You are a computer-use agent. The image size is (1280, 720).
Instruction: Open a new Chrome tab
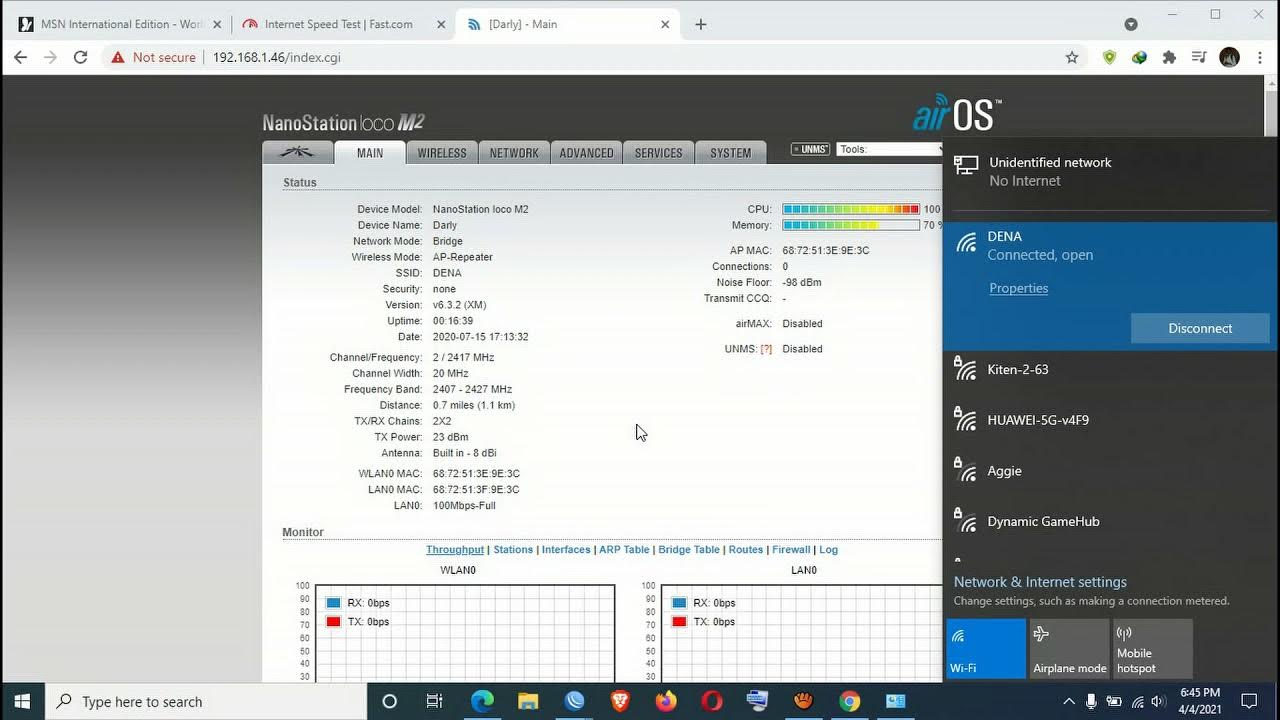click(701, 24)
